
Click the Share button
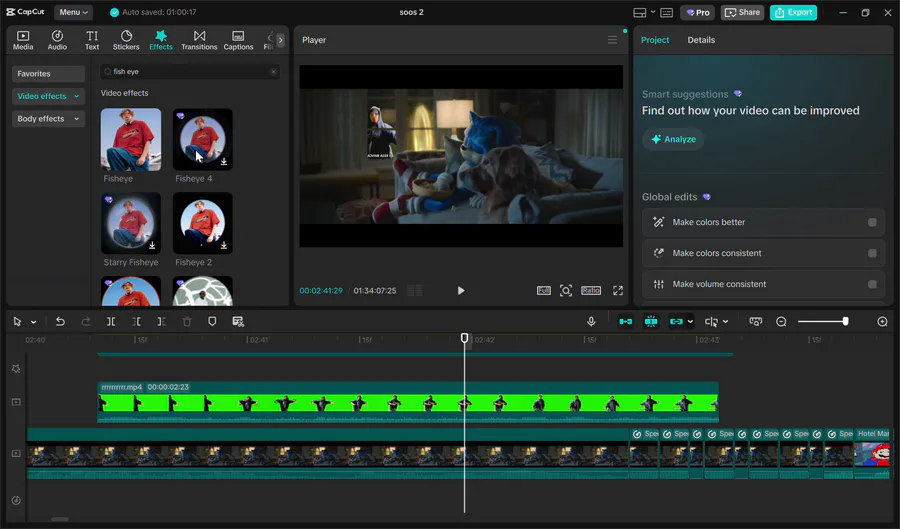coord(742,12)
